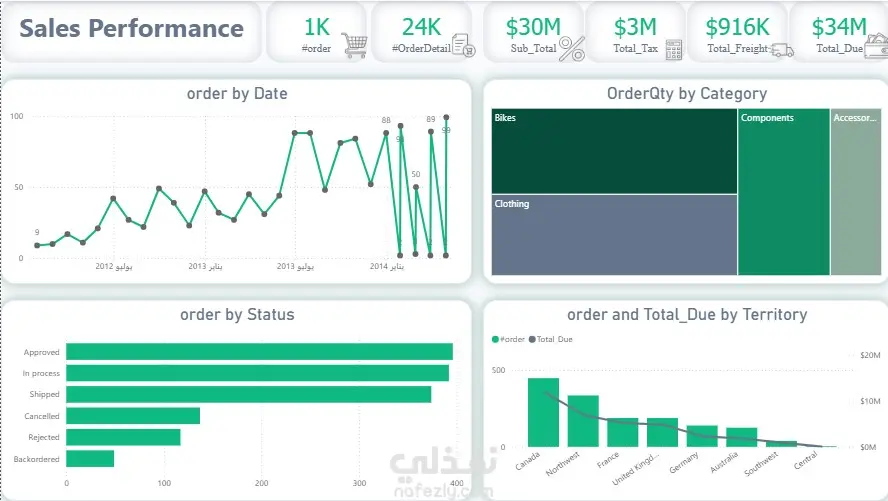Click the order by Date chart title
This screenshot has height=501, width=888.
click(x=237, y=93)
